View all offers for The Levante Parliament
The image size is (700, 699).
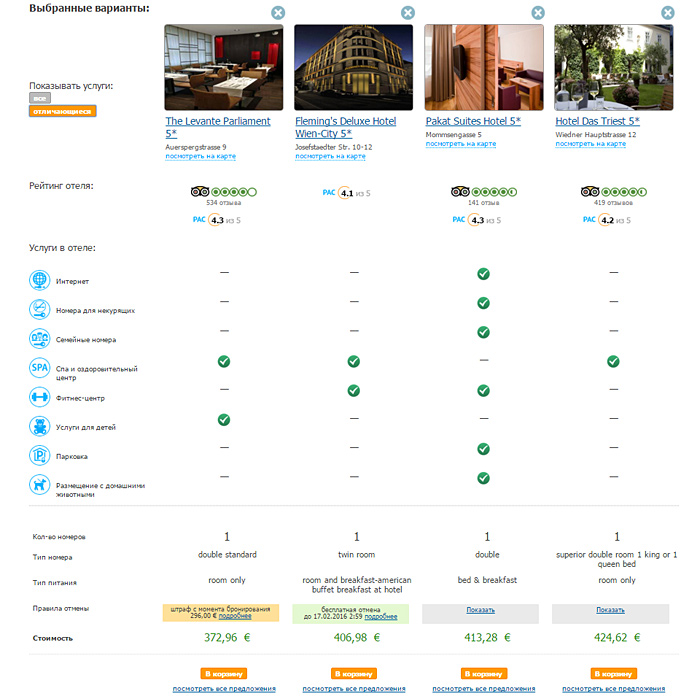click(x=224, y=689)
